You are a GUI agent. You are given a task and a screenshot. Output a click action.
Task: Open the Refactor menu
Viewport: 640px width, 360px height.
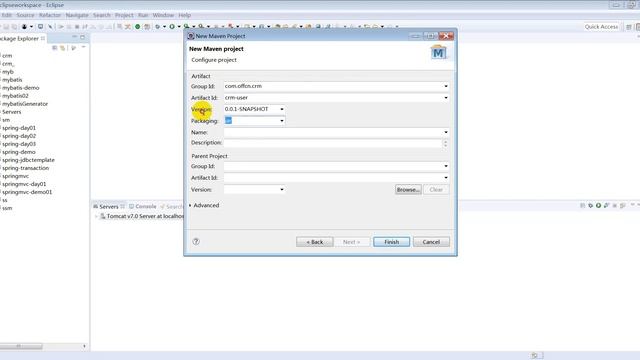pos(50,15)
